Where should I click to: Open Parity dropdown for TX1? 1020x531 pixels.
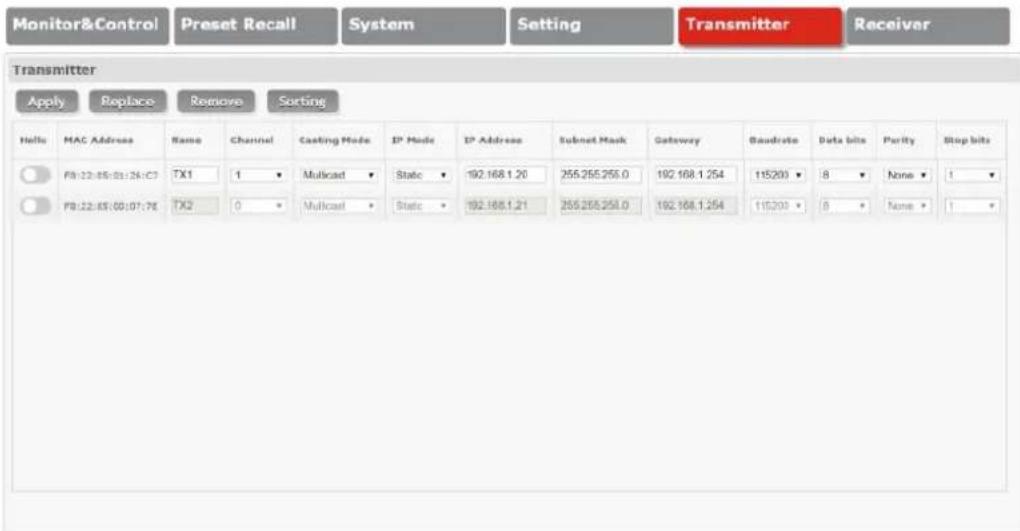[907, 175]
